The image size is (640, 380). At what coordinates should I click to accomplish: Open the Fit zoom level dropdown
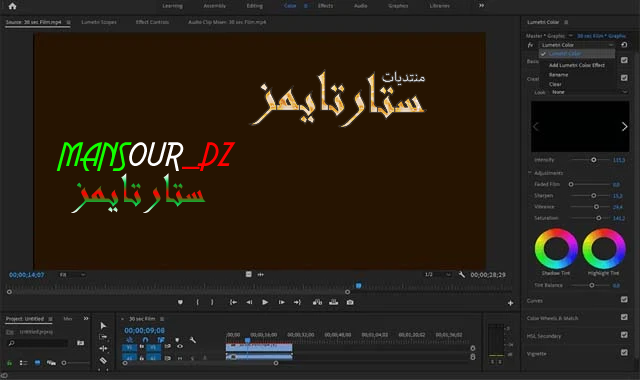pos(73,275)
